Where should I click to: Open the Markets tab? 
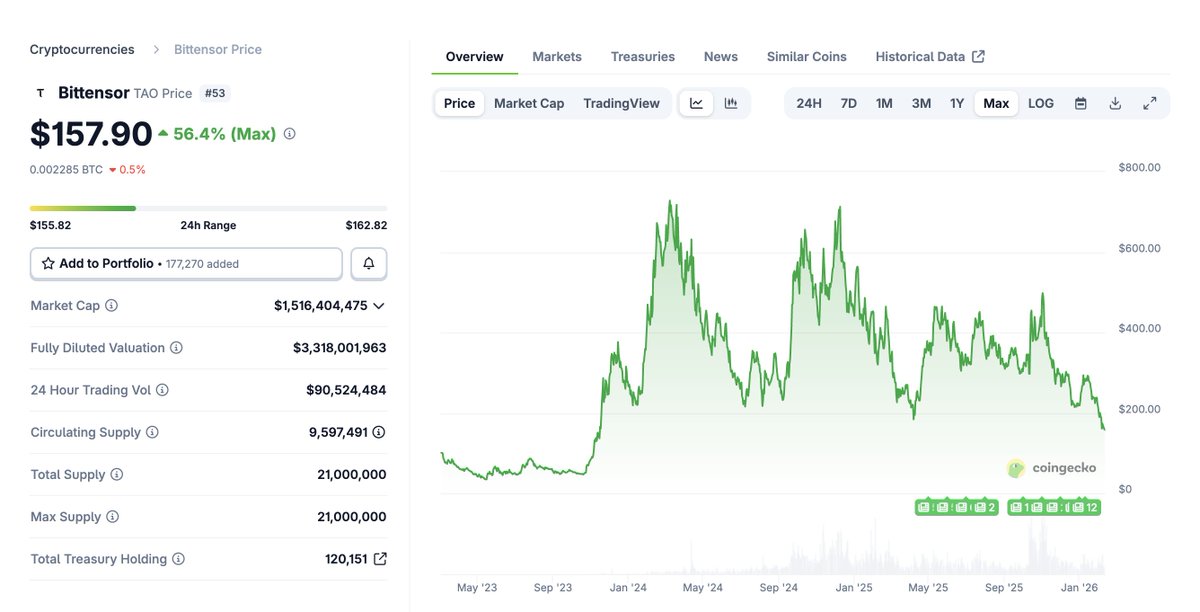(557, 56)
